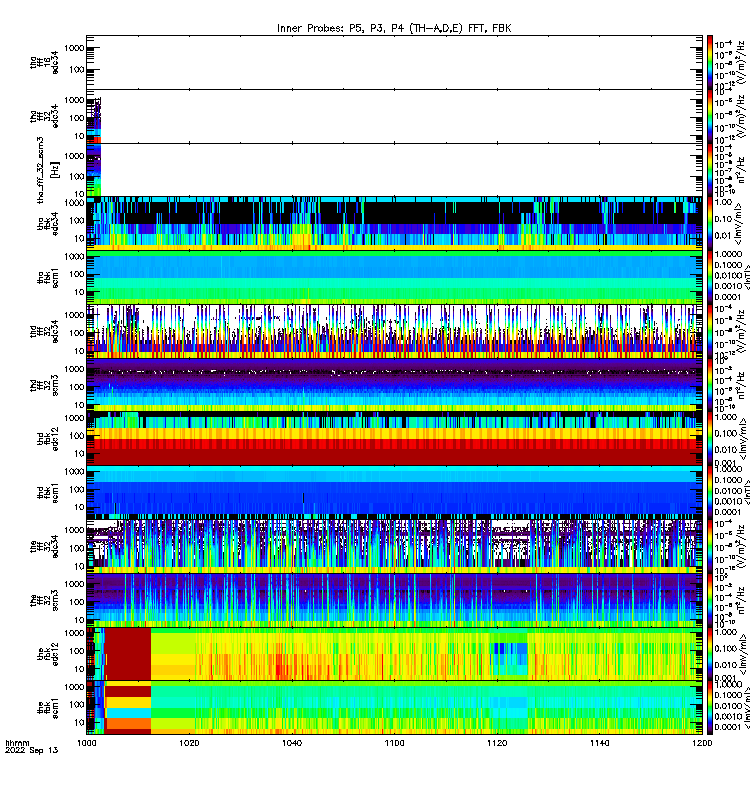The image size is (750, 800).
Task: Click the plot title "Inner Probes: P5, P3, P4"
Action: (341, 28)
